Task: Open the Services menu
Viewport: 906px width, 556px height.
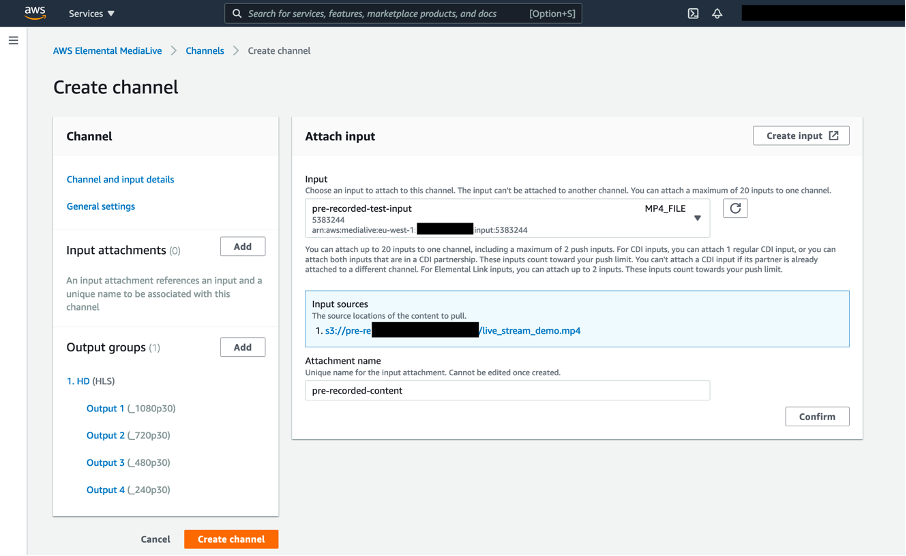Action: [x=91, y=13]
